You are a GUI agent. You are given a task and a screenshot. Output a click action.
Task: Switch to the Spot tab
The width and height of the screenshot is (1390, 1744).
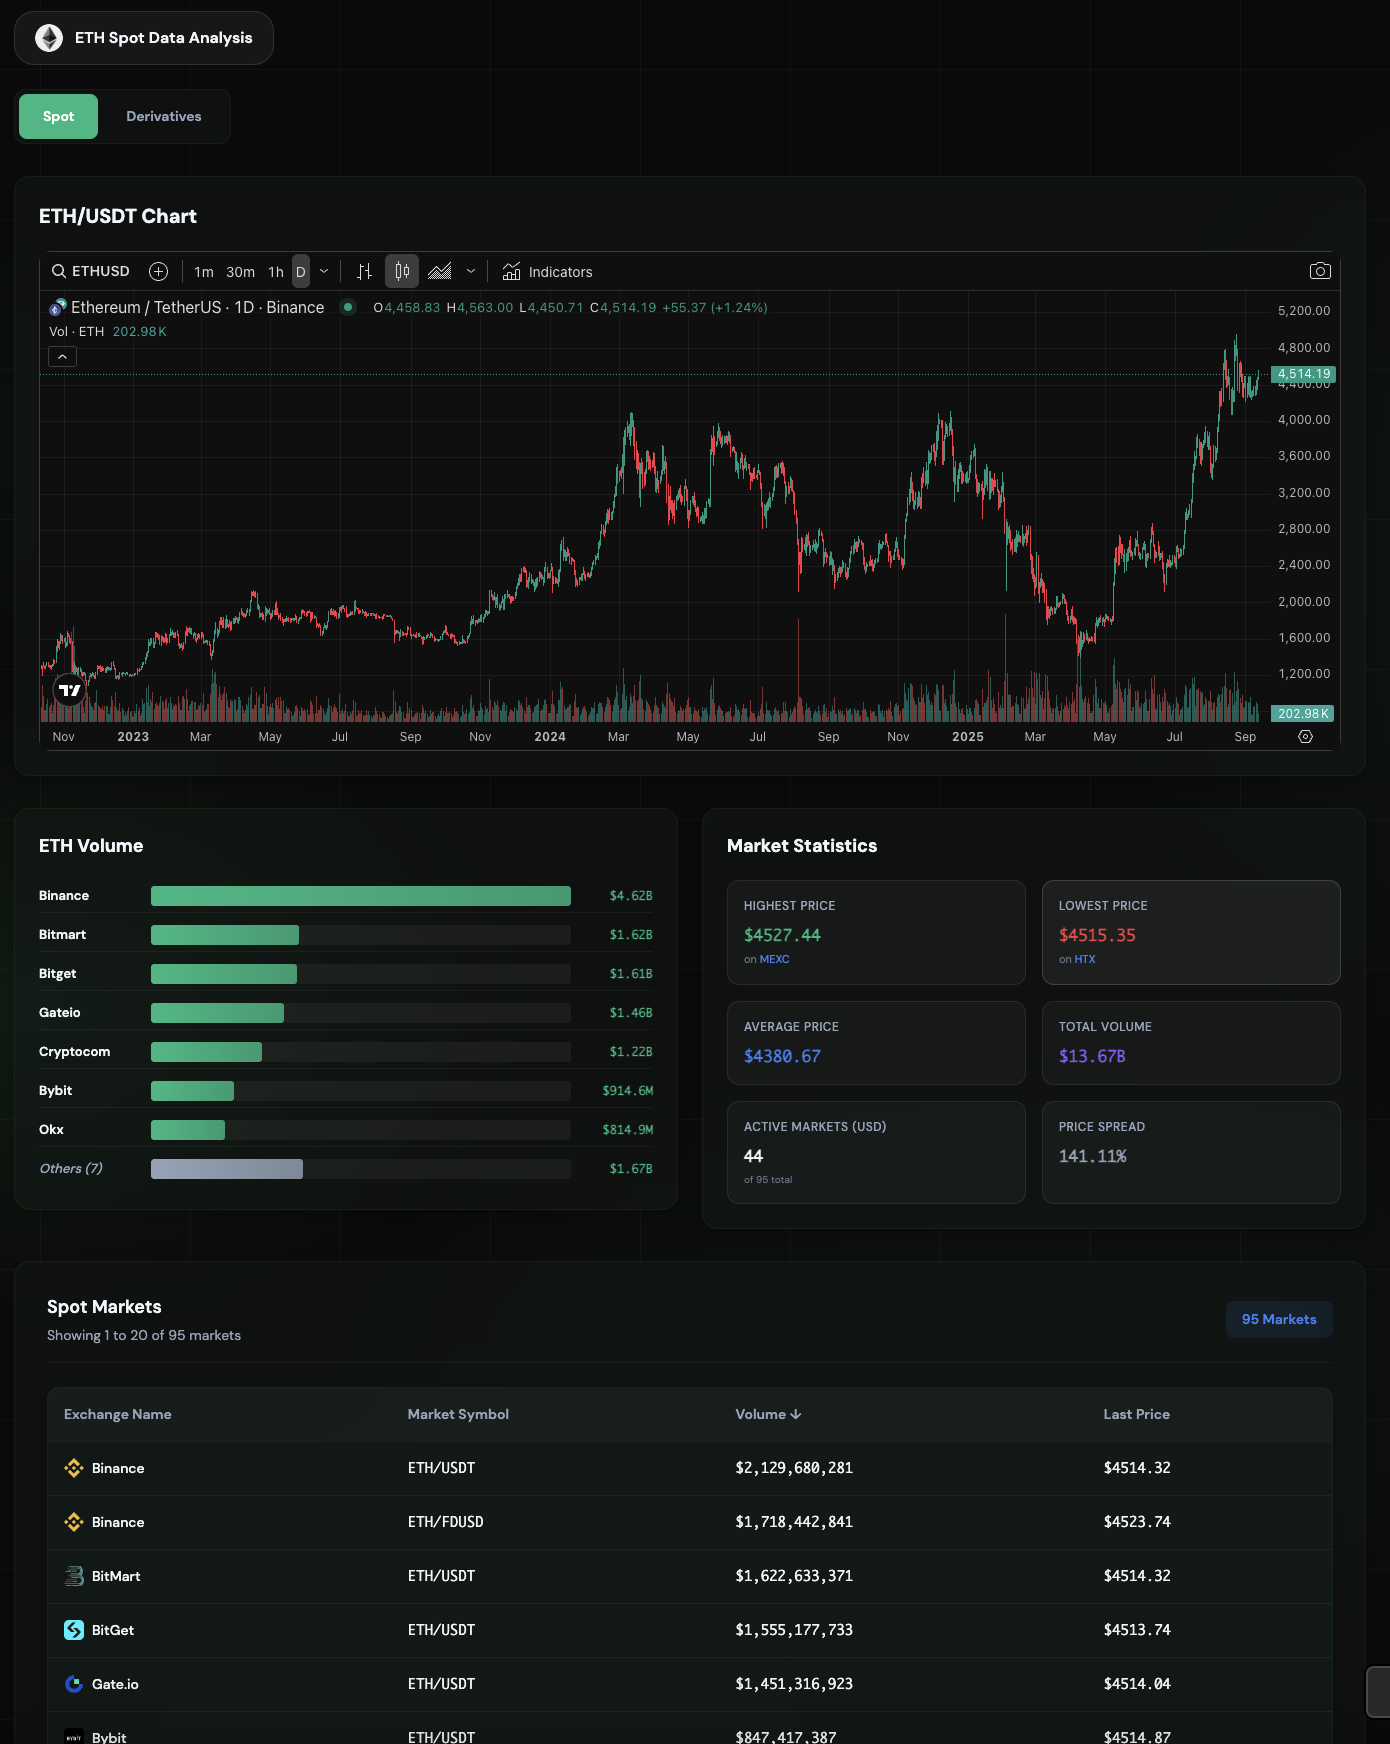click(x=58, y=116)
